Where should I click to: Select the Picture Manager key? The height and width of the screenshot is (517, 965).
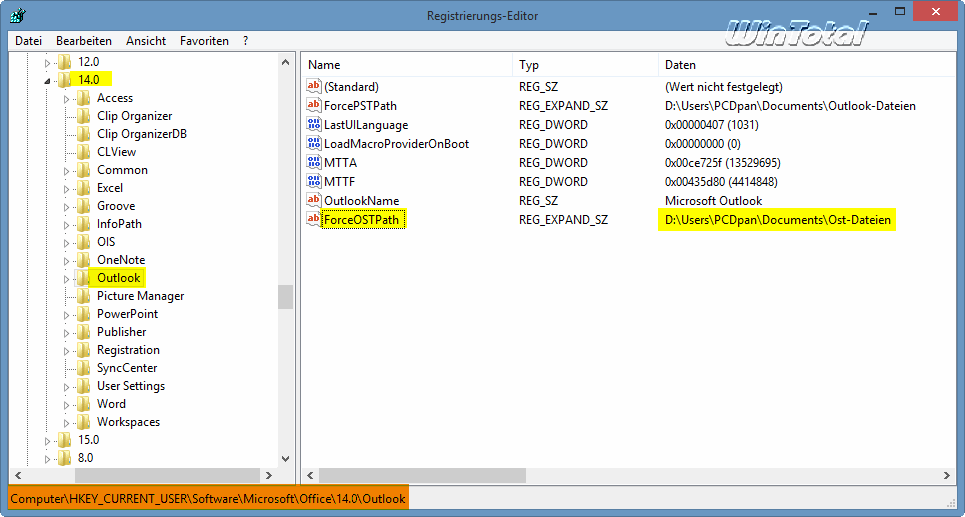coord(140,296)
